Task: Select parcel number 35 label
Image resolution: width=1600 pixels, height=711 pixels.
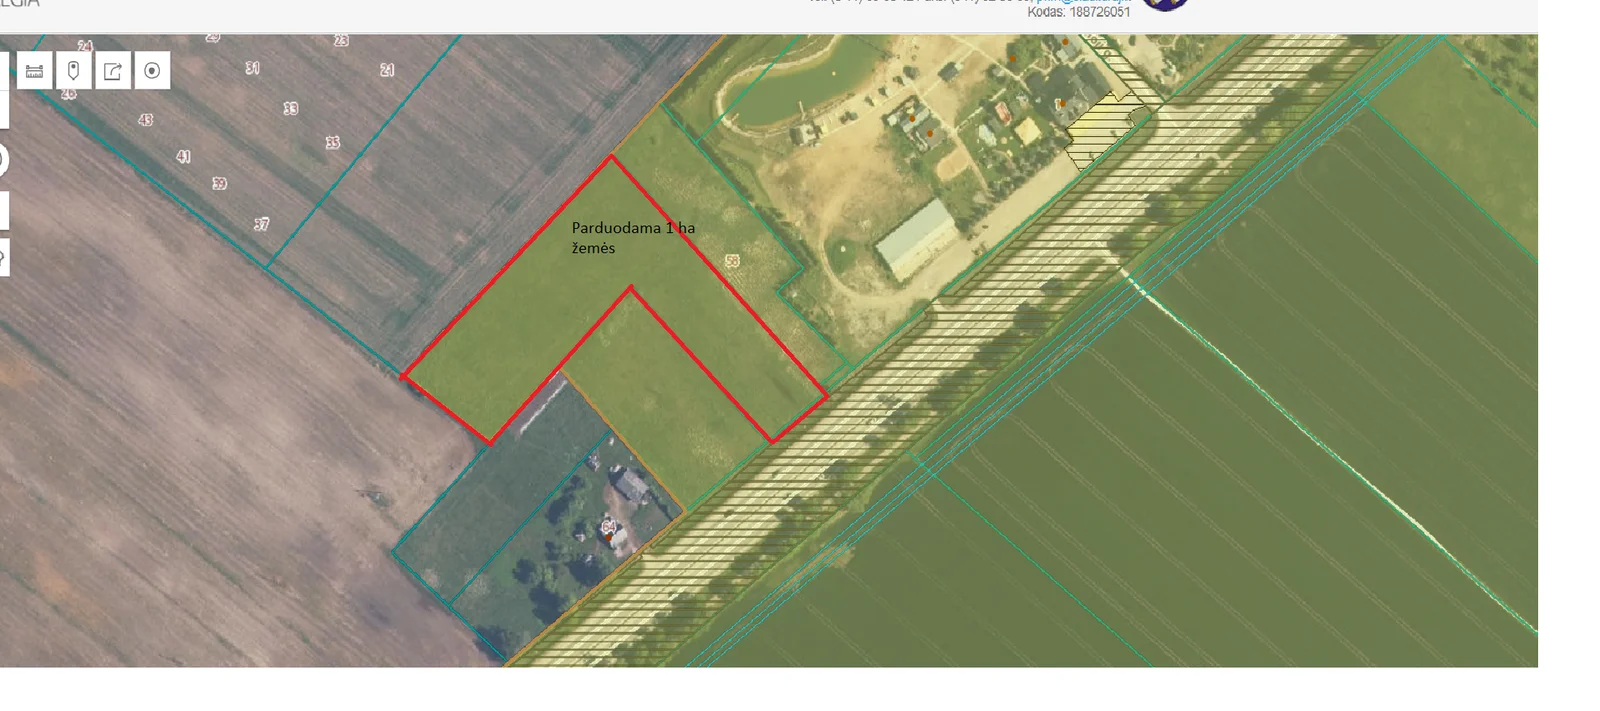Action: pyautogui.click(x=332, y=144)
